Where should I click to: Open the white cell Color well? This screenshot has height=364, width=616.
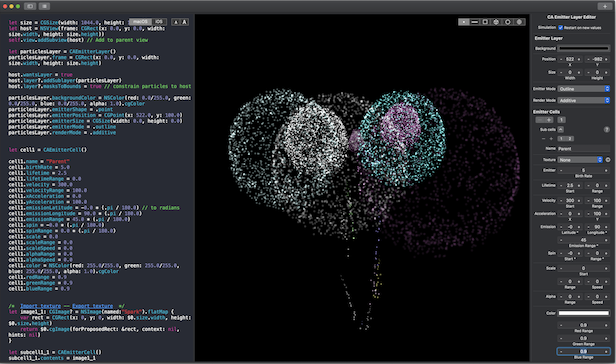pos(584,313)
